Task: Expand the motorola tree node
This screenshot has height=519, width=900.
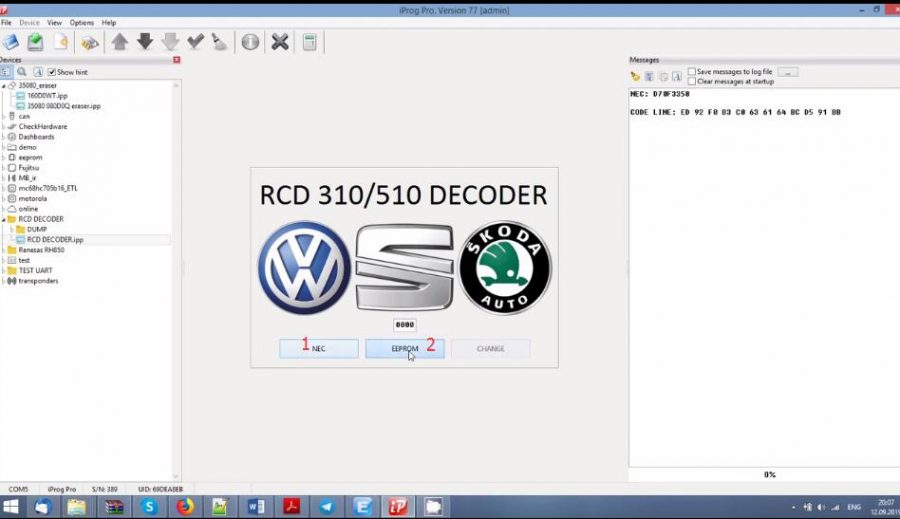Action: pyautogui.click(x=3, y=199)
